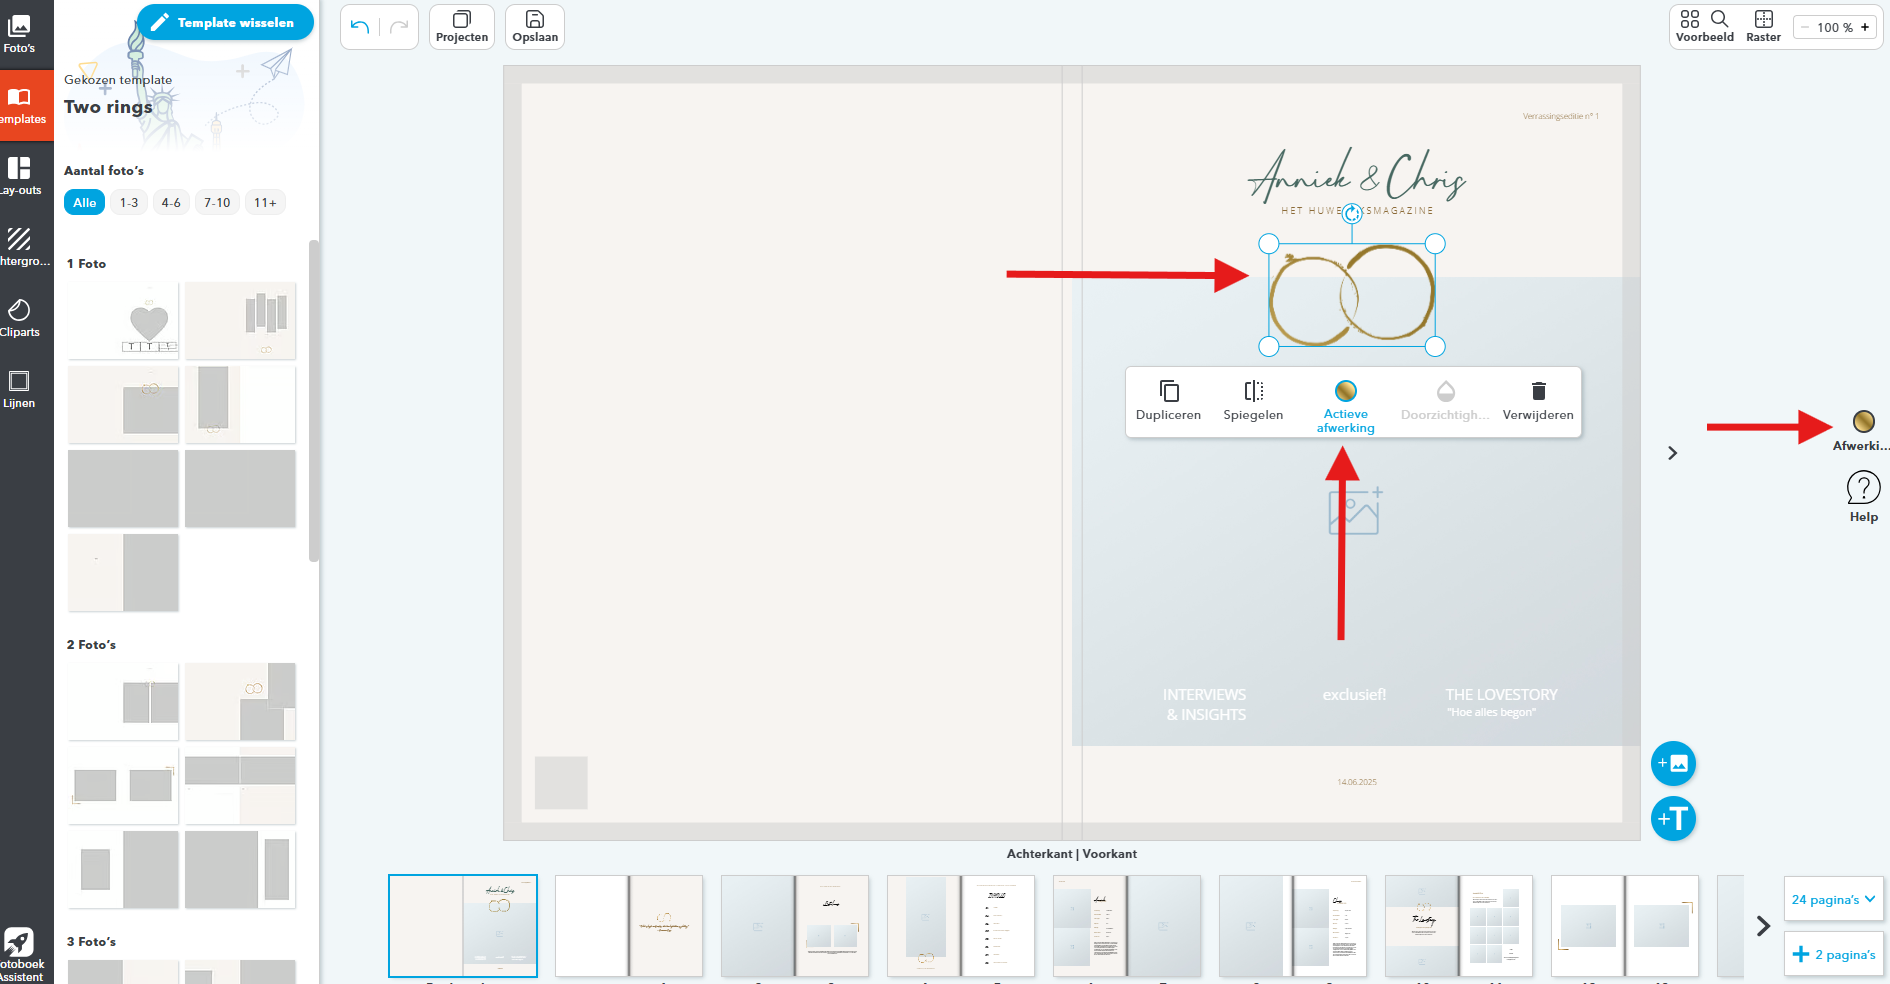This screenshot has height=984, width=1890.
Task: Open the 24 pagina's dropdown
Action: click(1833, 899)
